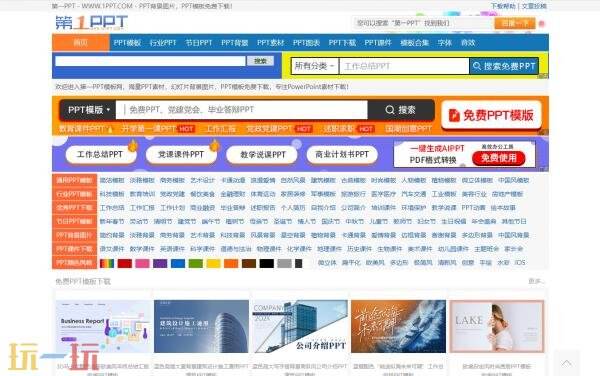Select the purple color swatch
The image size is (600, 376).
pyautogui.click(x=160, y=263)
